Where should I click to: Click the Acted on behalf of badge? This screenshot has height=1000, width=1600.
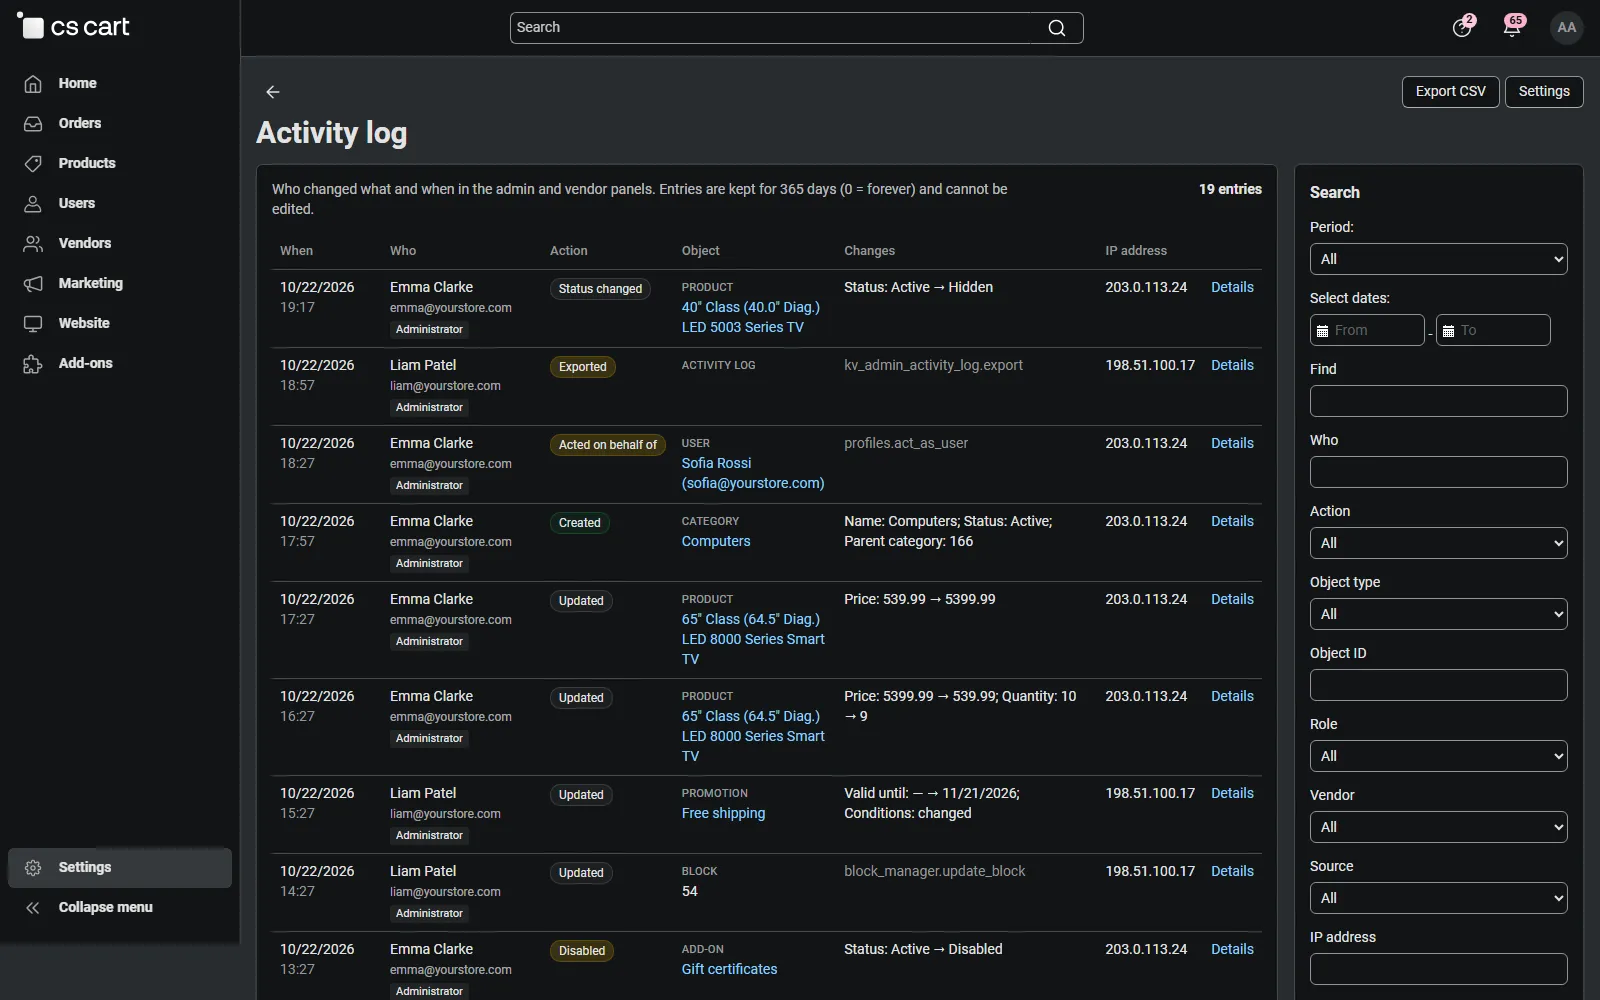[608, 445]
